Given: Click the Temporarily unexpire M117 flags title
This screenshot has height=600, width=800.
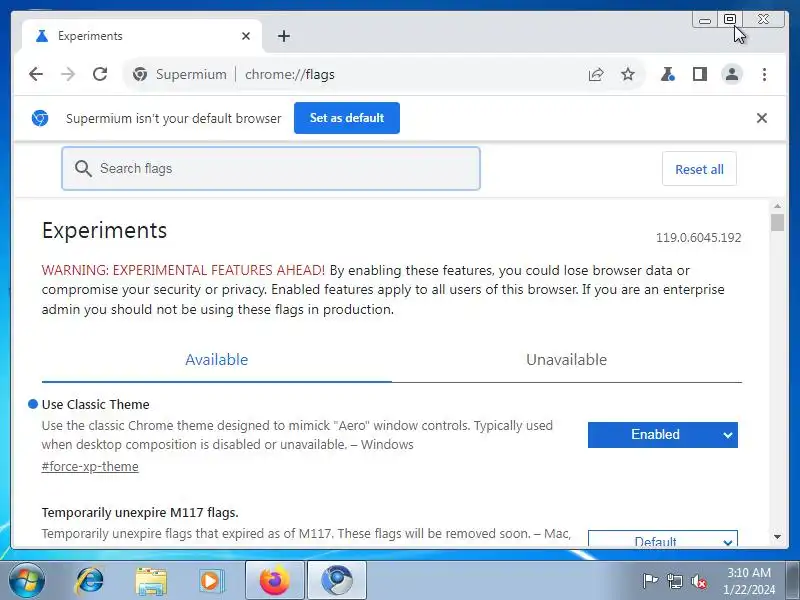Looking at the screenshot, I should 140,512.
